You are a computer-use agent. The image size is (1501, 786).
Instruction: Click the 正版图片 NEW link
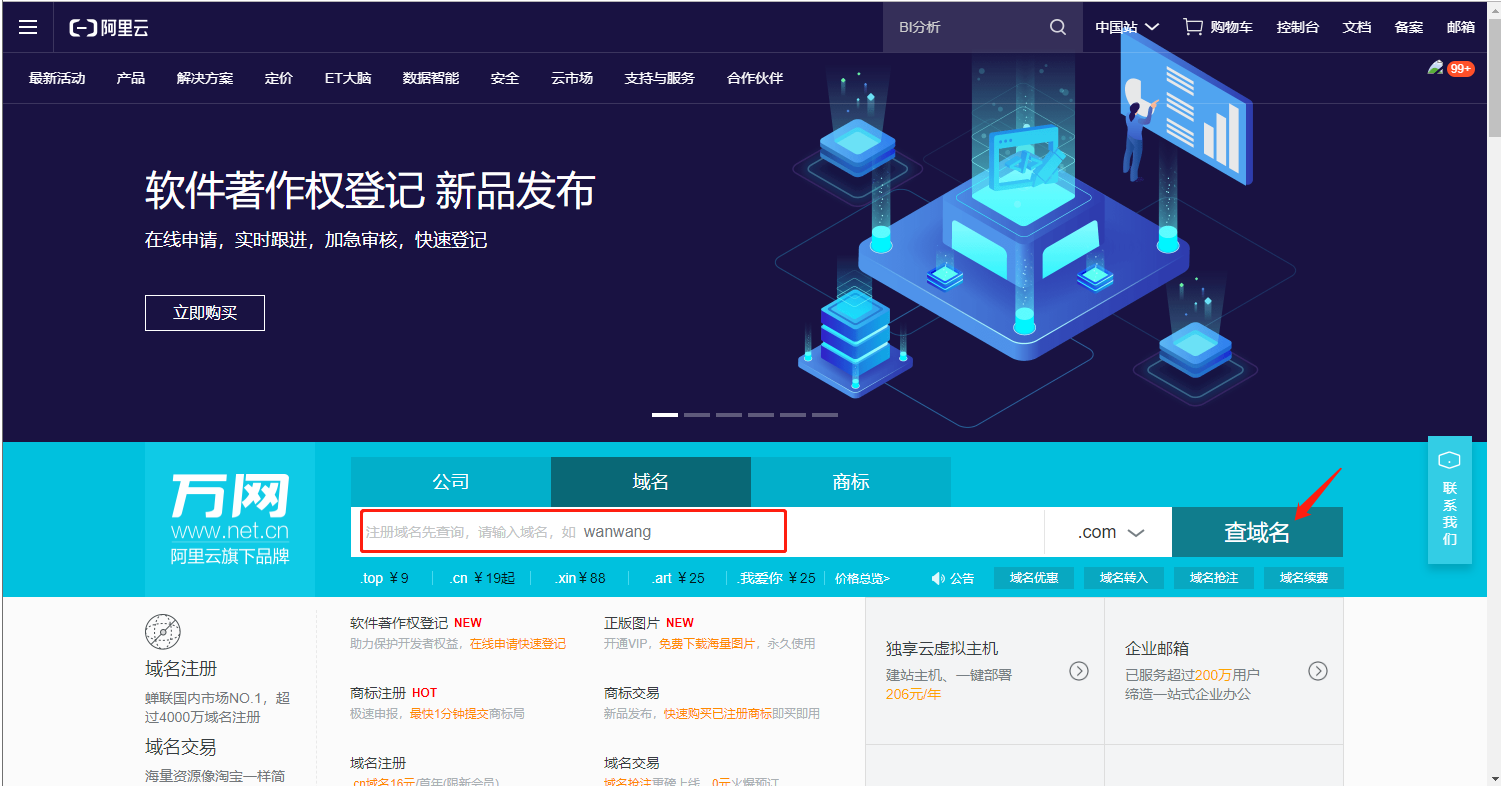point(649,622)
